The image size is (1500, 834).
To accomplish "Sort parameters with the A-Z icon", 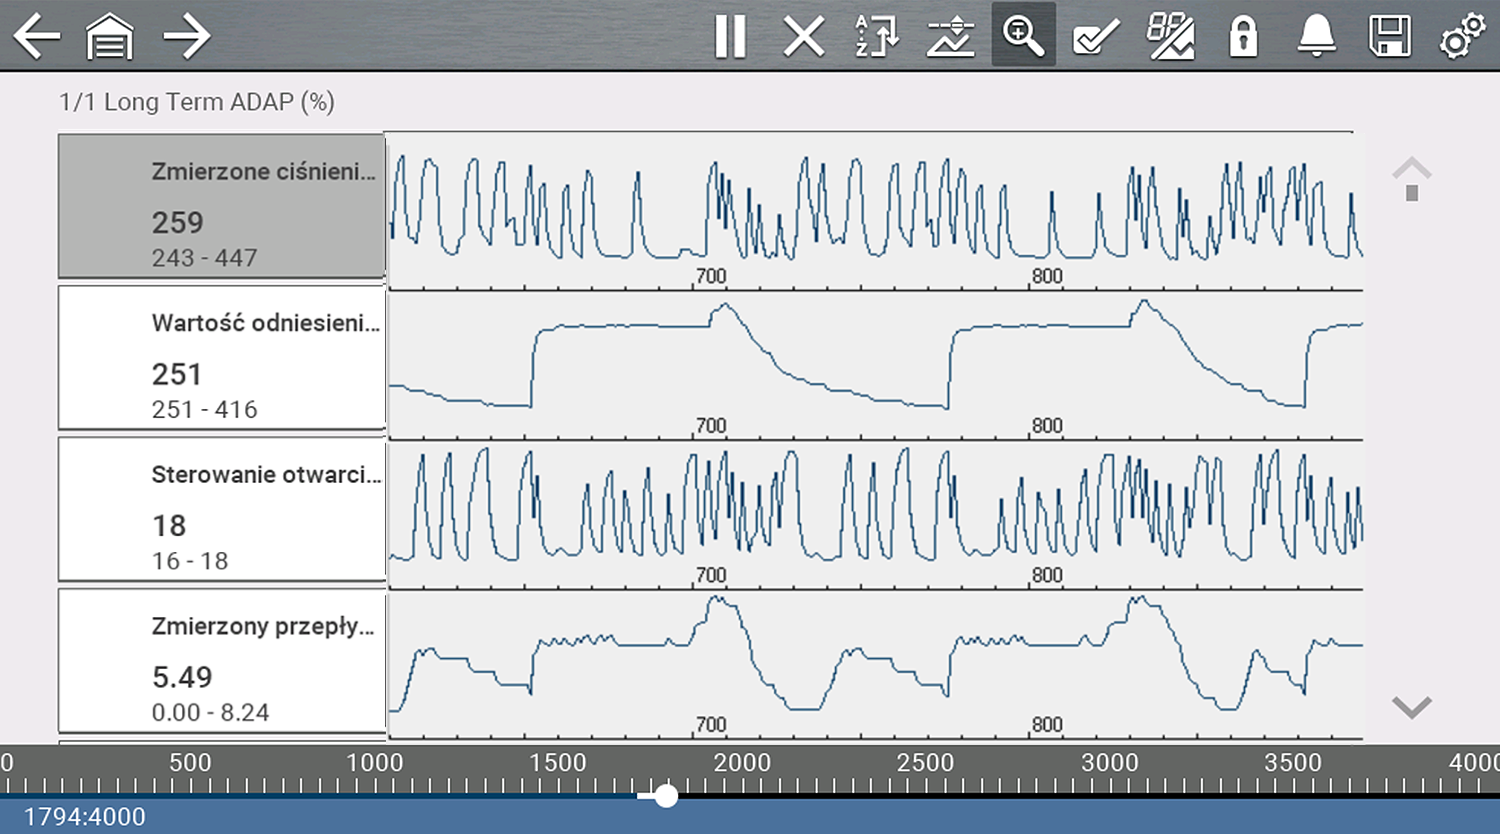I will pos(877,37).
